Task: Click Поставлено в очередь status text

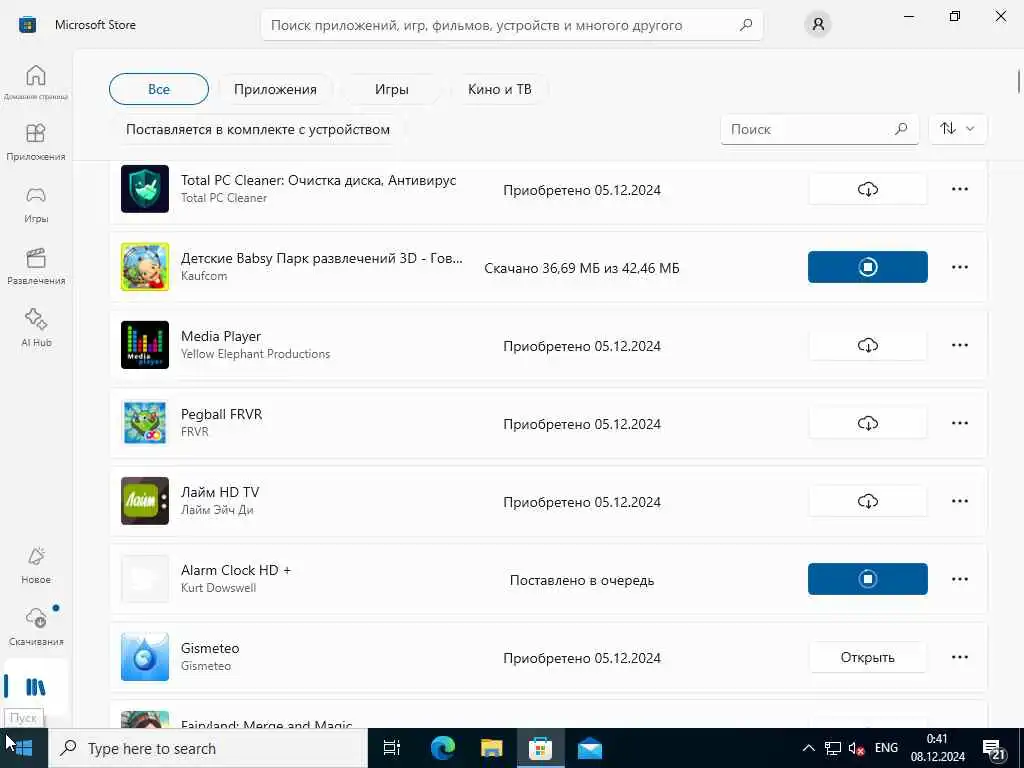Action: [582, 580]
